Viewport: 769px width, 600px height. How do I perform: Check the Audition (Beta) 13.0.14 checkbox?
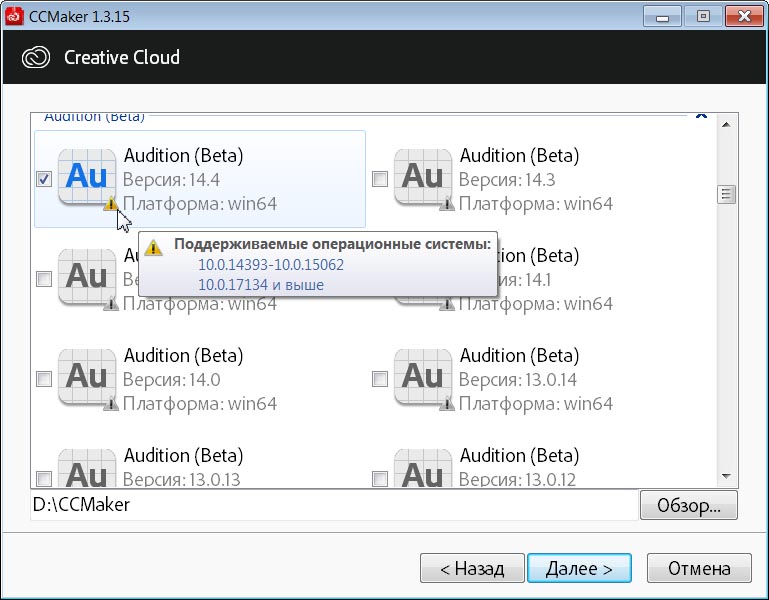click(x=380, y=379)
